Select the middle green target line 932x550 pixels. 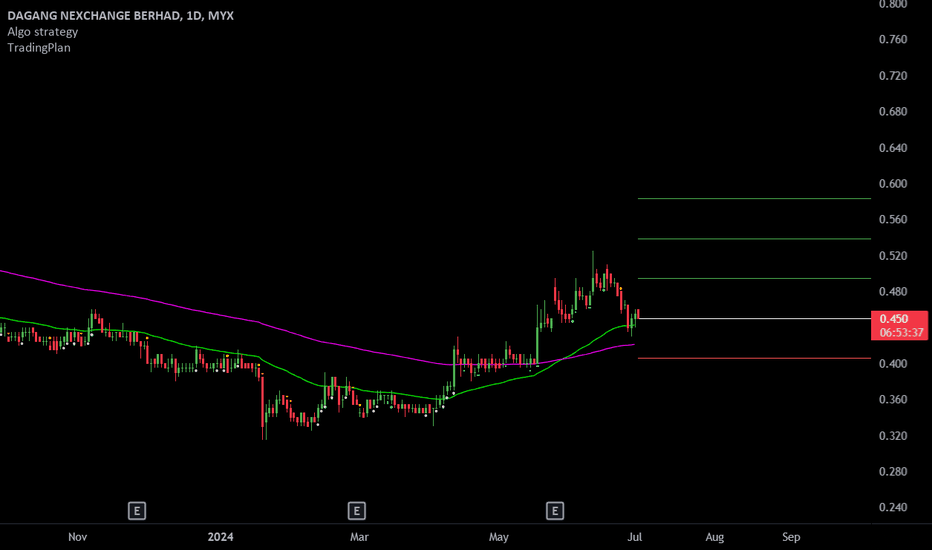tap(754, 239)
